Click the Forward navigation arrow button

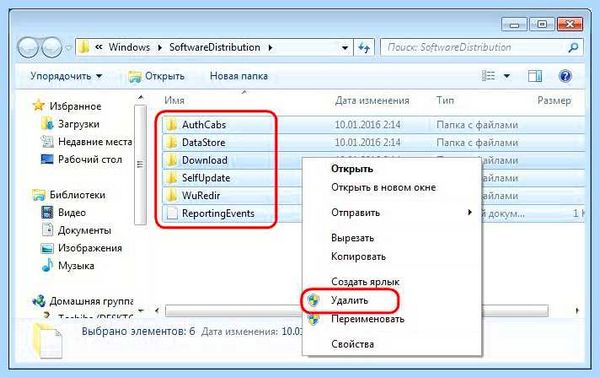(x=52, y=47)
